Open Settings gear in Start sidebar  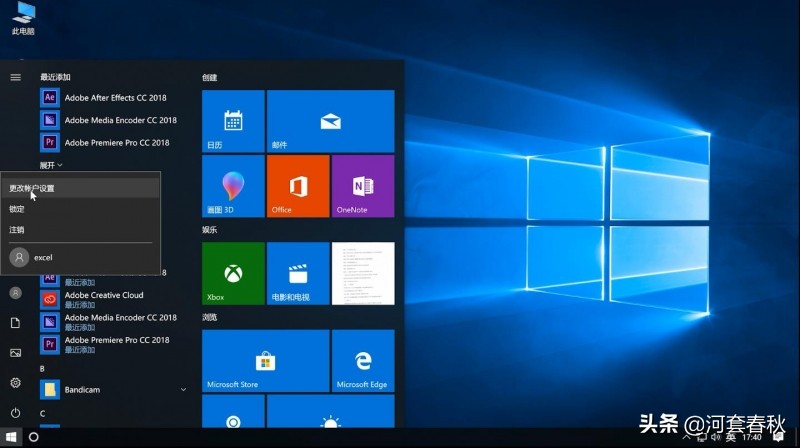15,383
